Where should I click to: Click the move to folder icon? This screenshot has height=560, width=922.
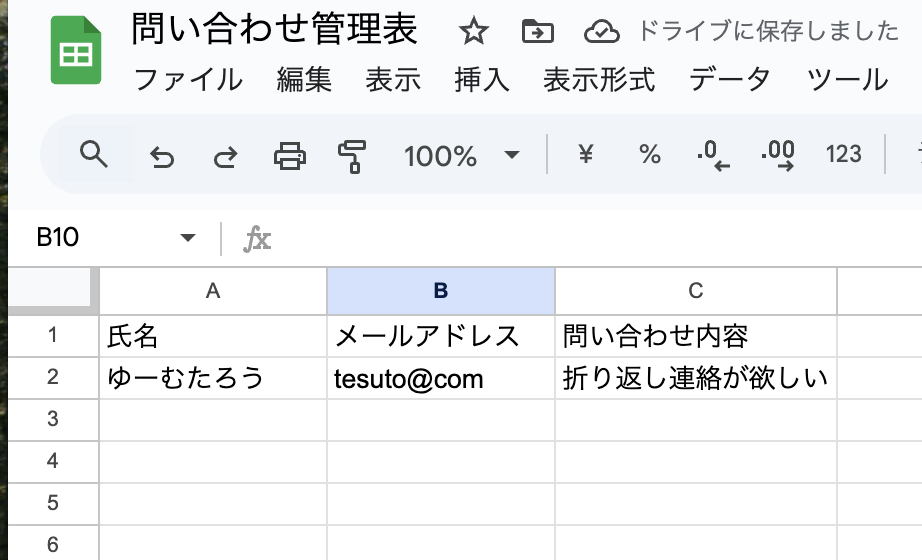coord(538,32)
